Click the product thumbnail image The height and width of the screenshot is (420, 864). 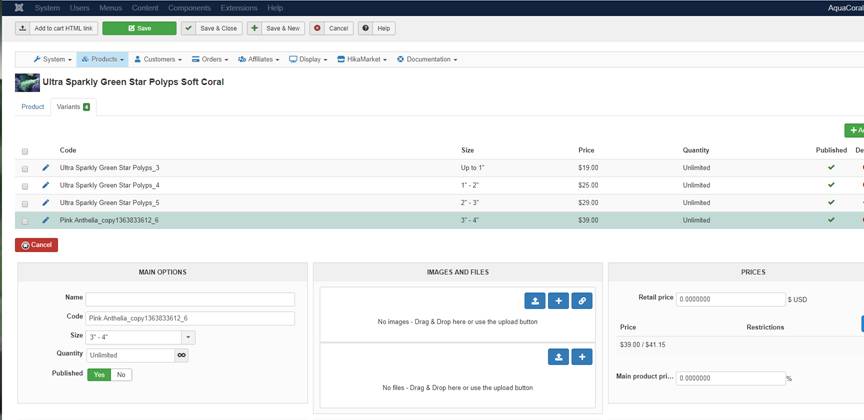pos(28,82)
